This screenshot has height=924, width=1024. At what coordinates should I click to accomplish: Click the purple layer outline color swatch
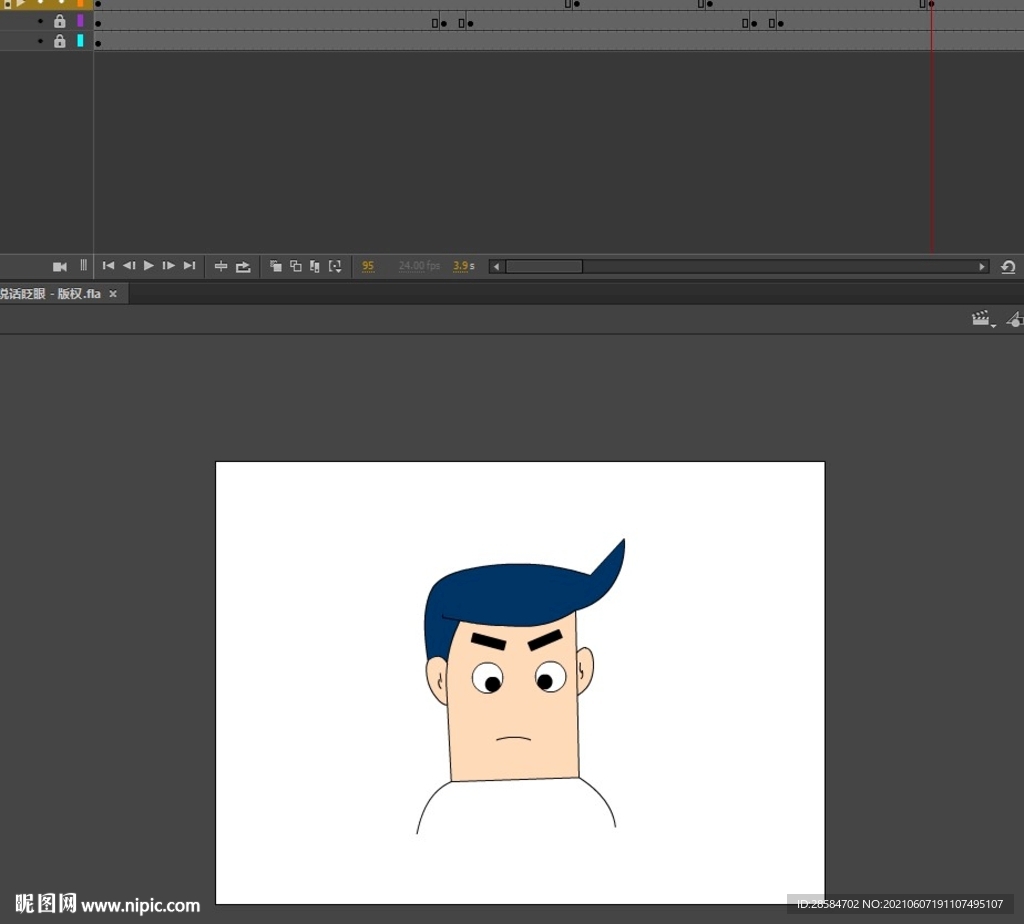[80, 22]
